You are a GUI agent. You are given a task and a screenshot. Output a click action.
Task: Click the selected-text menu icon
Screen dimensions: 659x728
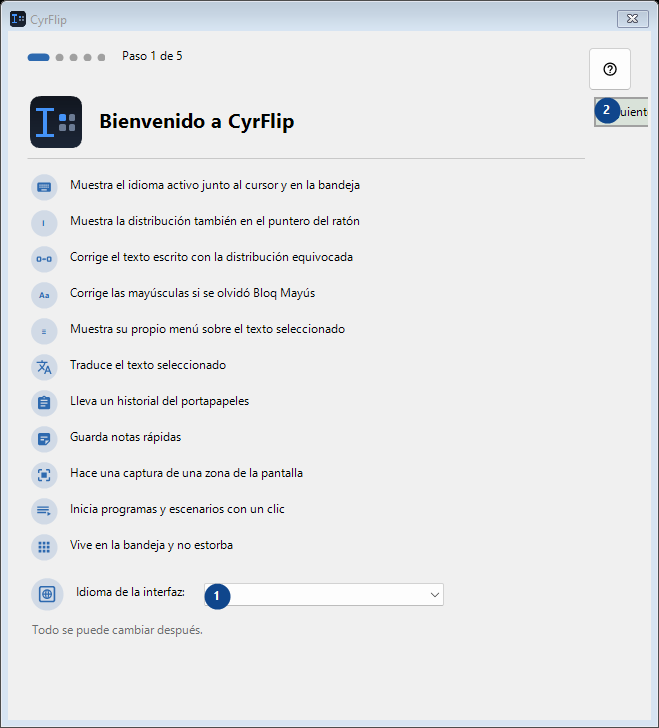(44, 331)
